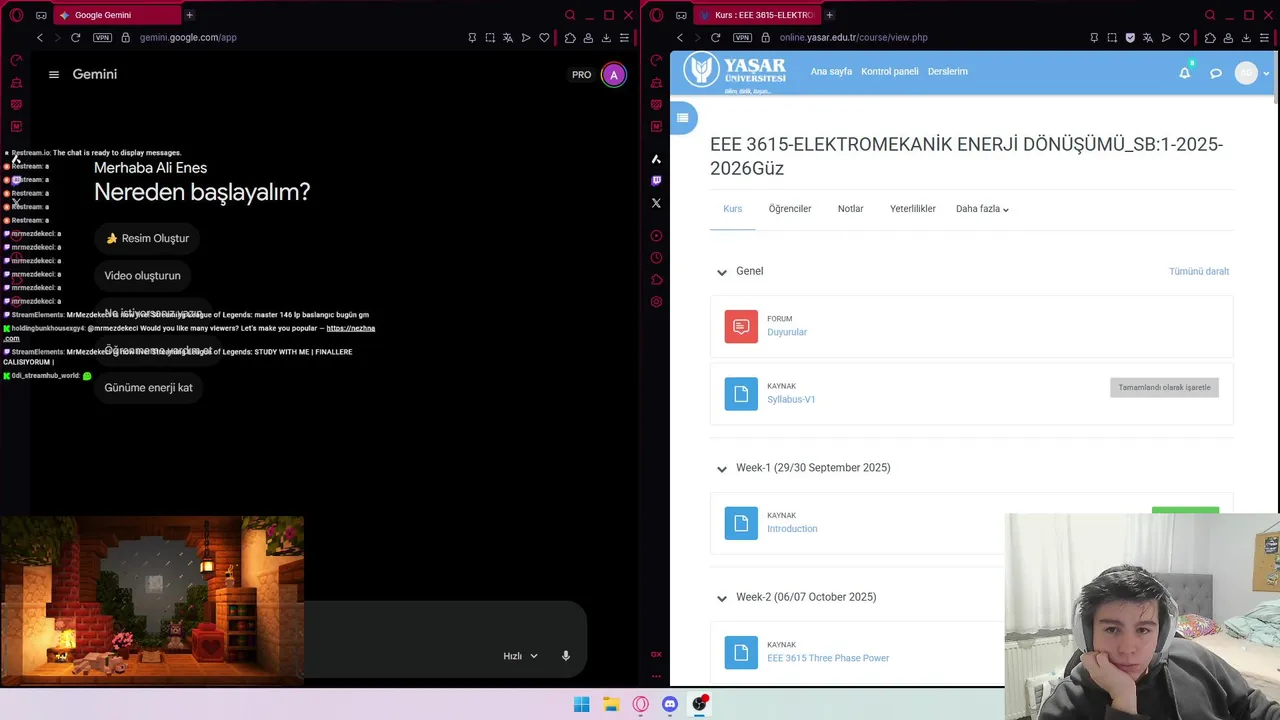Click the blue file icon beside Introduction
This screenshot has width=1280, height=720.
[741, 523]
